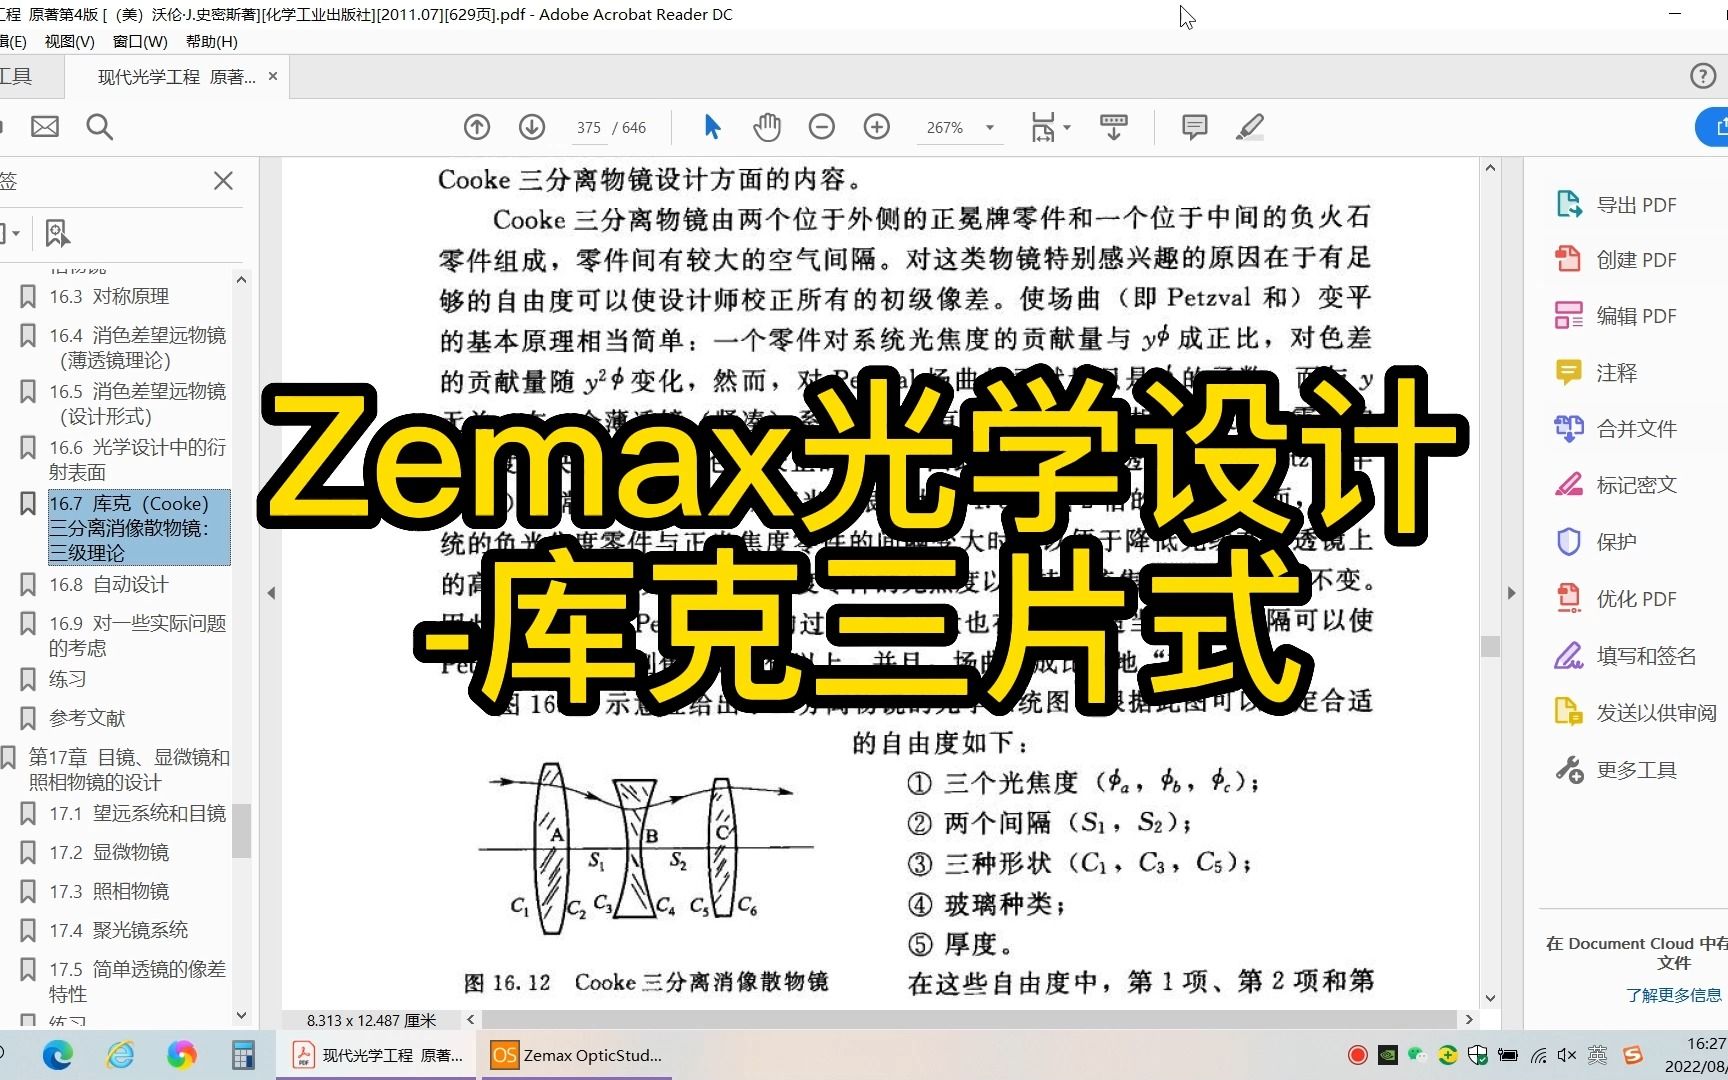
Task: Click the page number field 375
Action: (x=589, y=128)
